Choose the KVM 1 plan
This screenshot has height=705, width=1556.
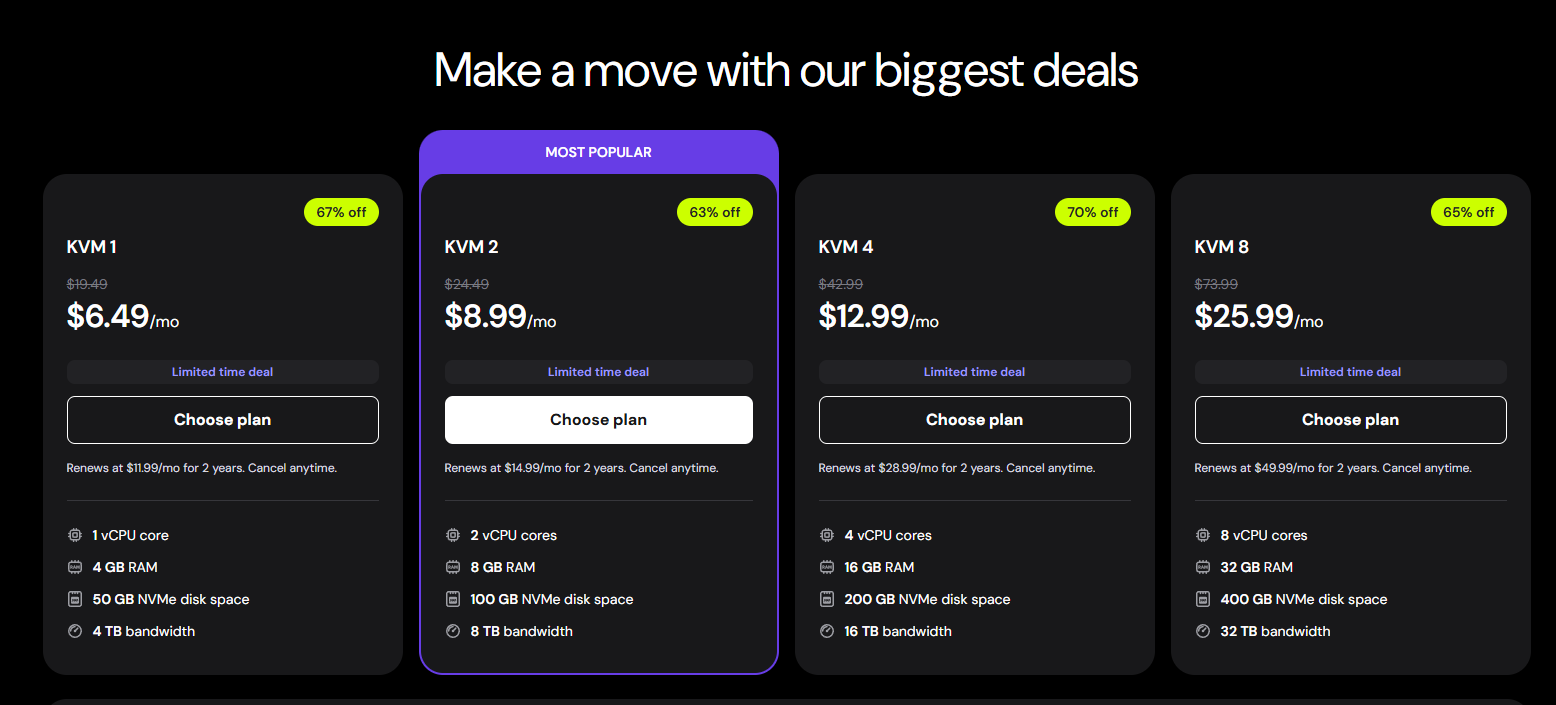pos(223,420)
